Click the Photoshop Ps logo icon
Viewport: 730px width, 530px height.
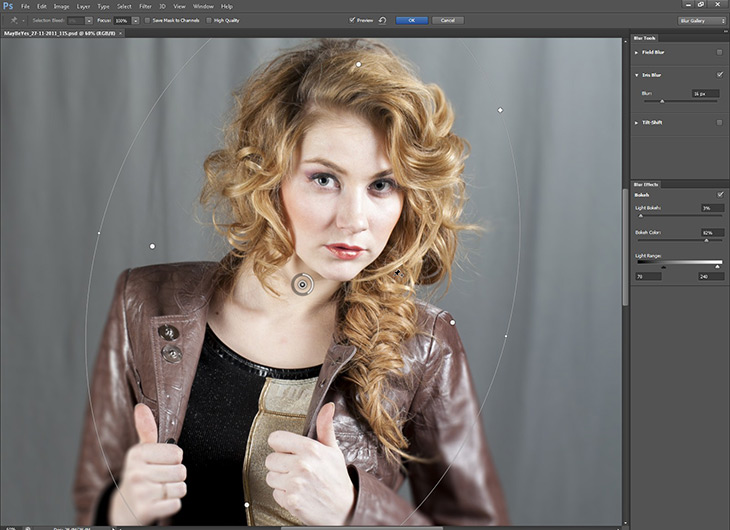(8, 6)
